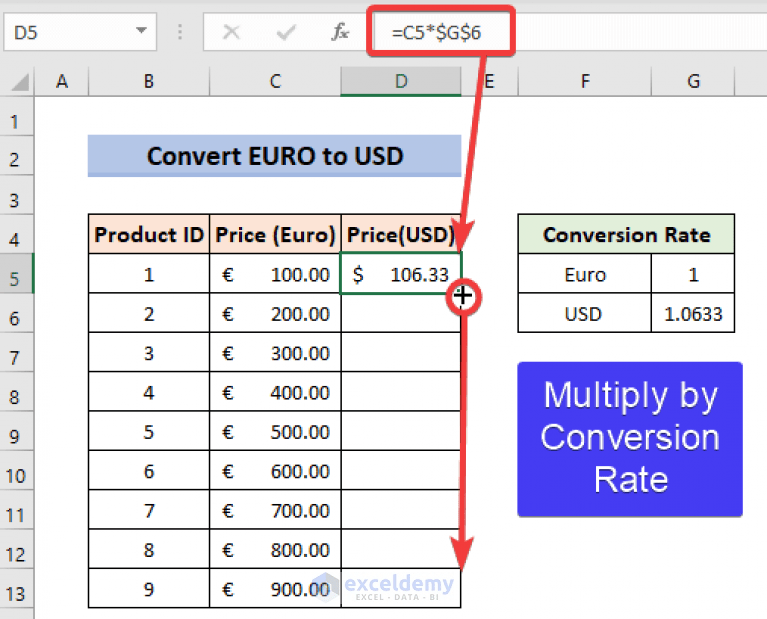
Task: Click the 'USD' label cell
Action: 585,314
